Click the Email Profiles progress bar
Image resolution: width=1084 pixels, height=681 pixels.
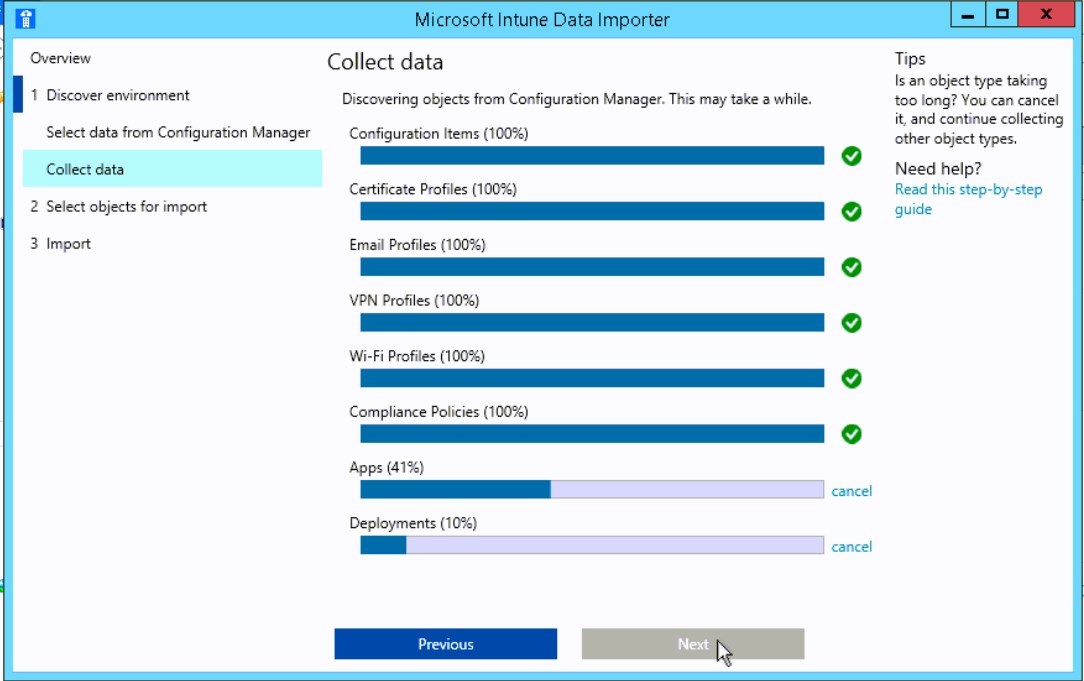pos(592,267)
